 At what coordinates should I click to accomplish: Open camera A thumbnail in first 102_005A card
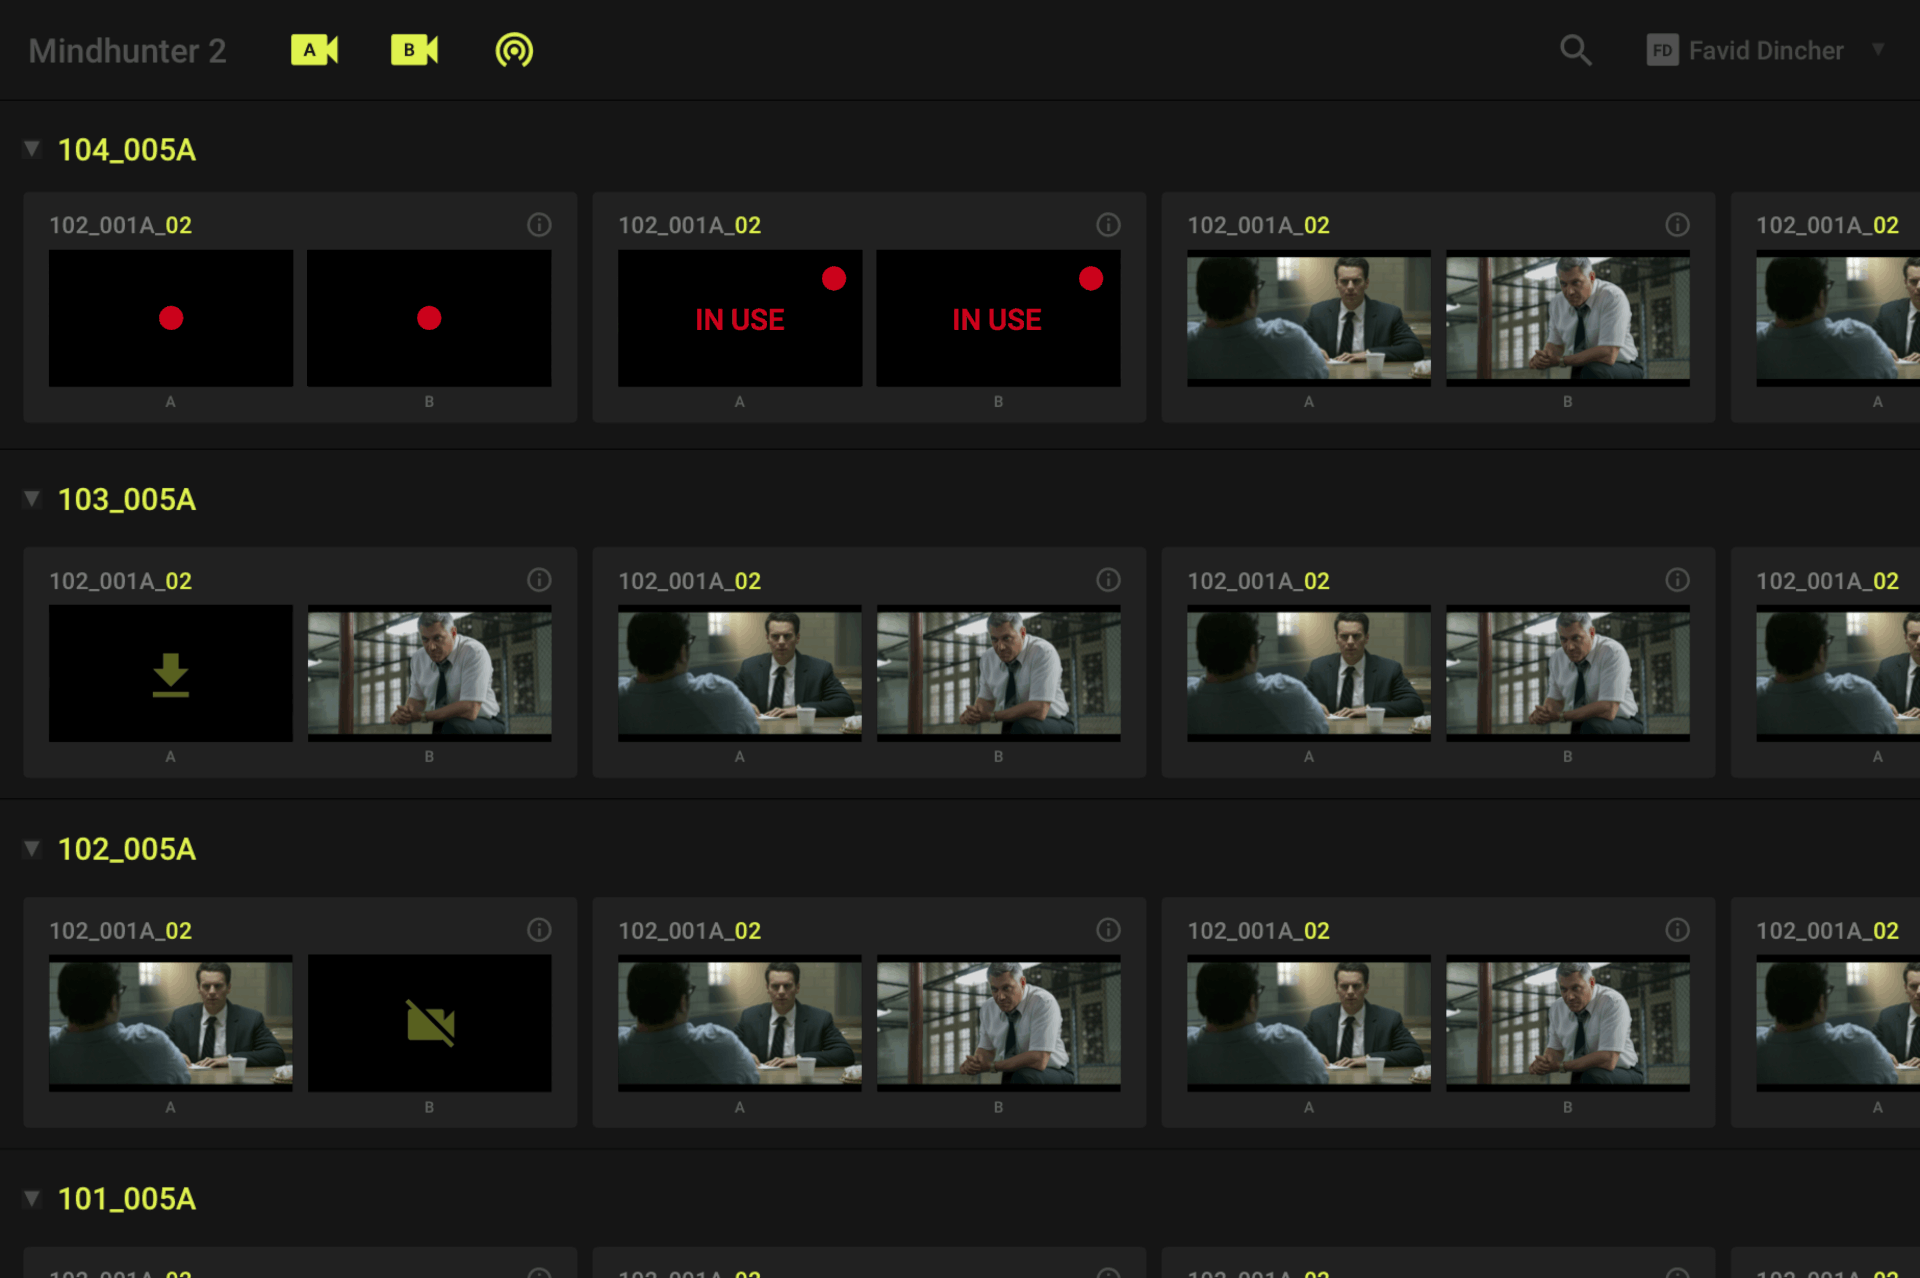coord(171,1023)
